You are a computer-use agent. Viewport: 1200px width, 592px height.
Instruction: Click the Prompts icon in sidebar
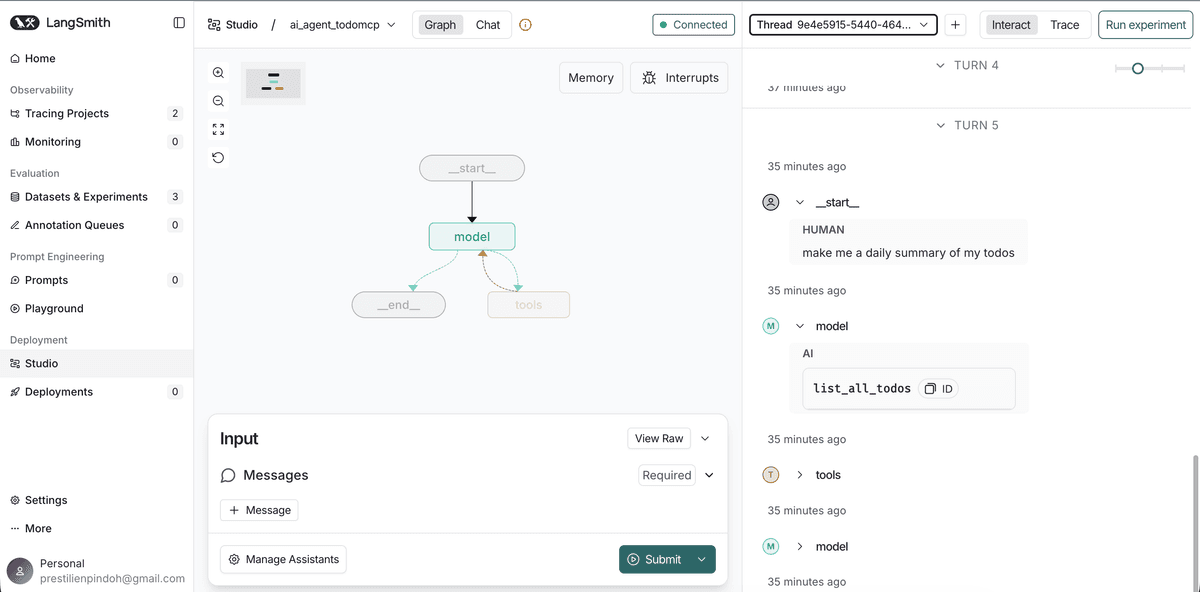point(15,280)
